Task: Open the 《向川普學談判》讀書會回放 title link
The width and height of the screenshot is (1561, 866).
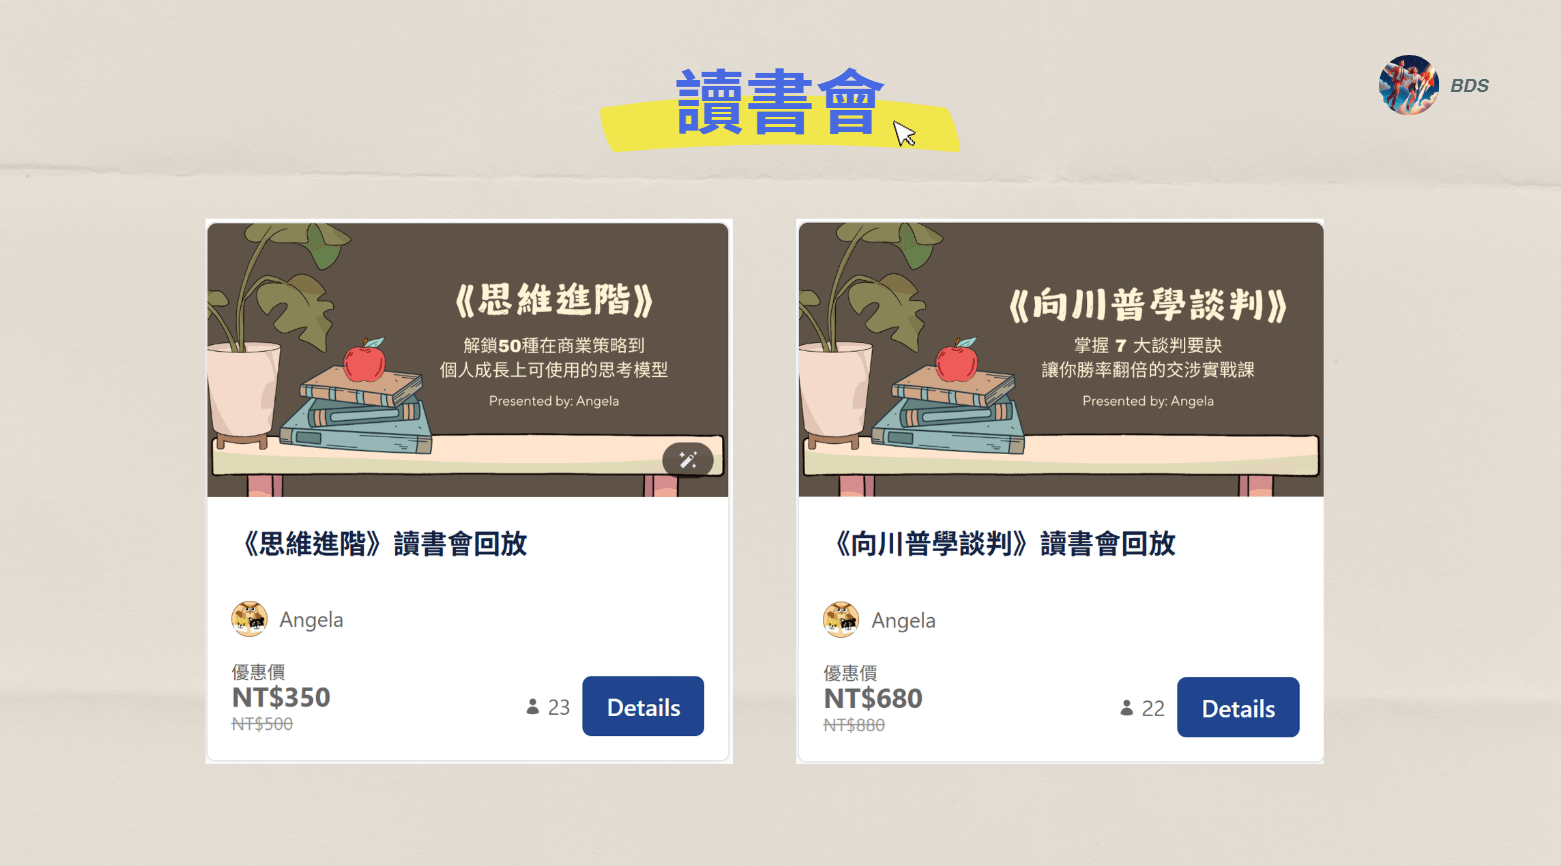Action: tap(1000, 544)
